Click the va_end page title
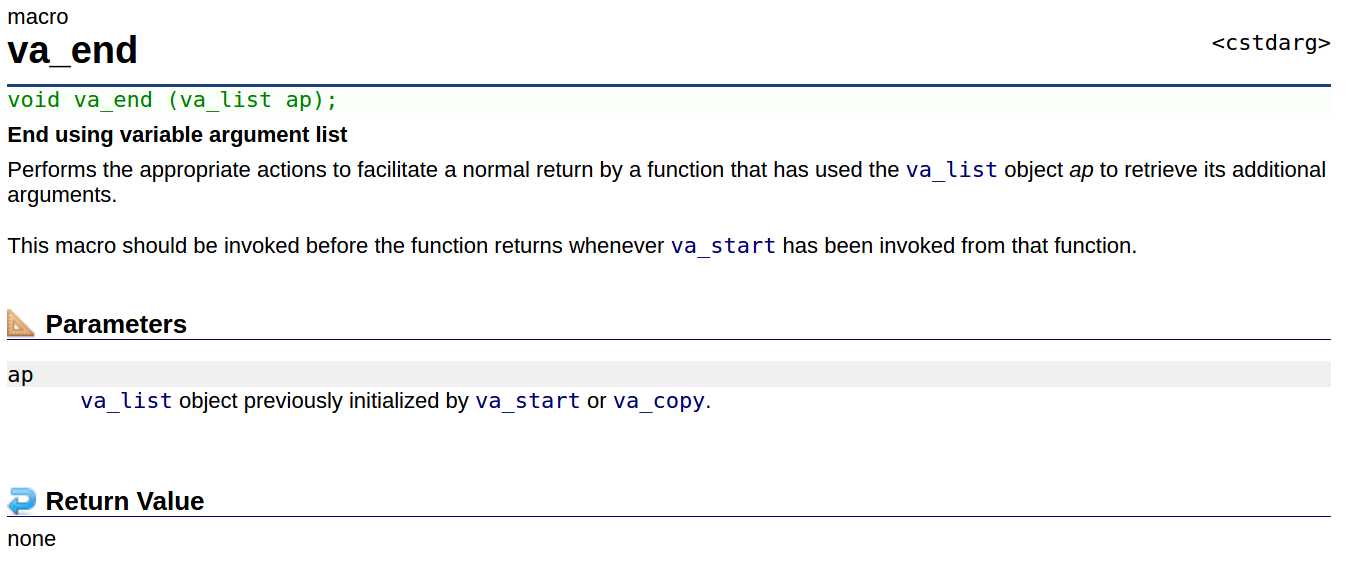The height and width of the screenshot is (584, 1366). [x=73, y=50]
